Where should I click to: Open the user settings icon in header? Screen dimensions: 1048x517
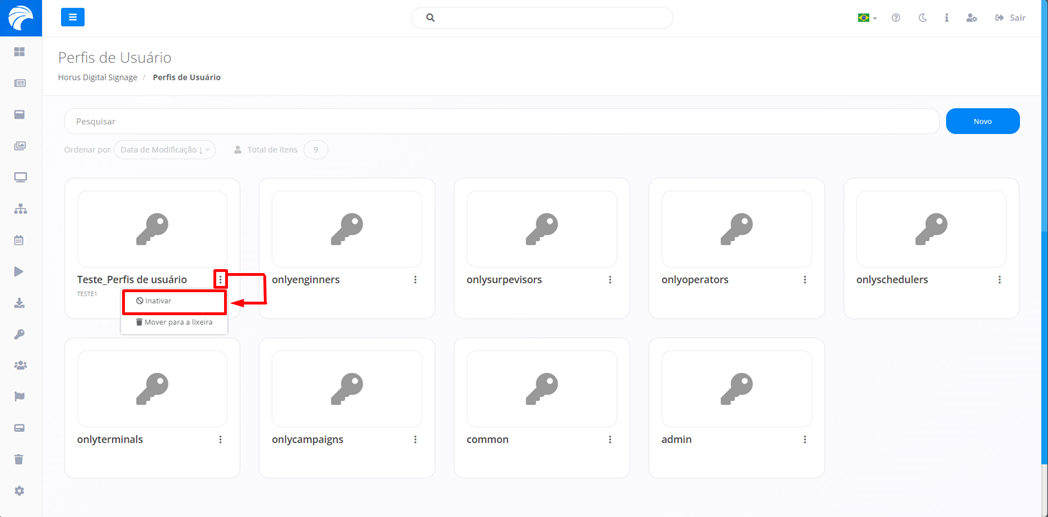972,18
